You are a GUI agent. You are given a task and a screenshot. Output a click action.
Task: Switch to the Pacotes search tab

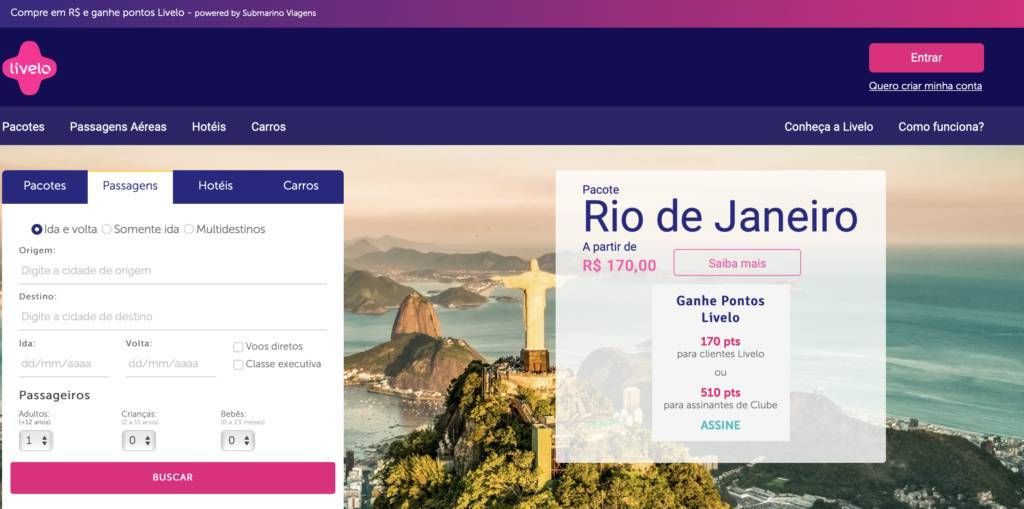tap(45, 186)
